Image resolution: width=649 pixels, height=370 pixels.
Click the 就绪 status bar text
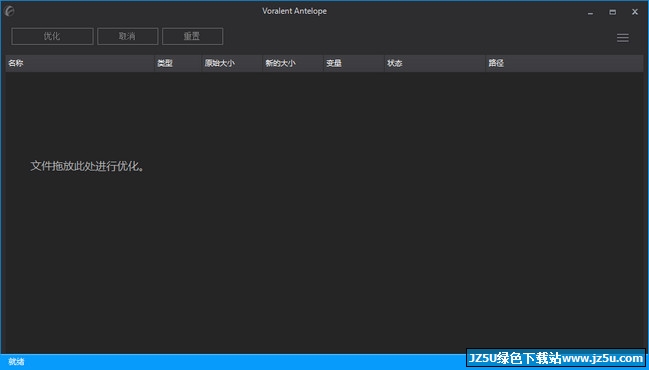(x=16, y=362)
